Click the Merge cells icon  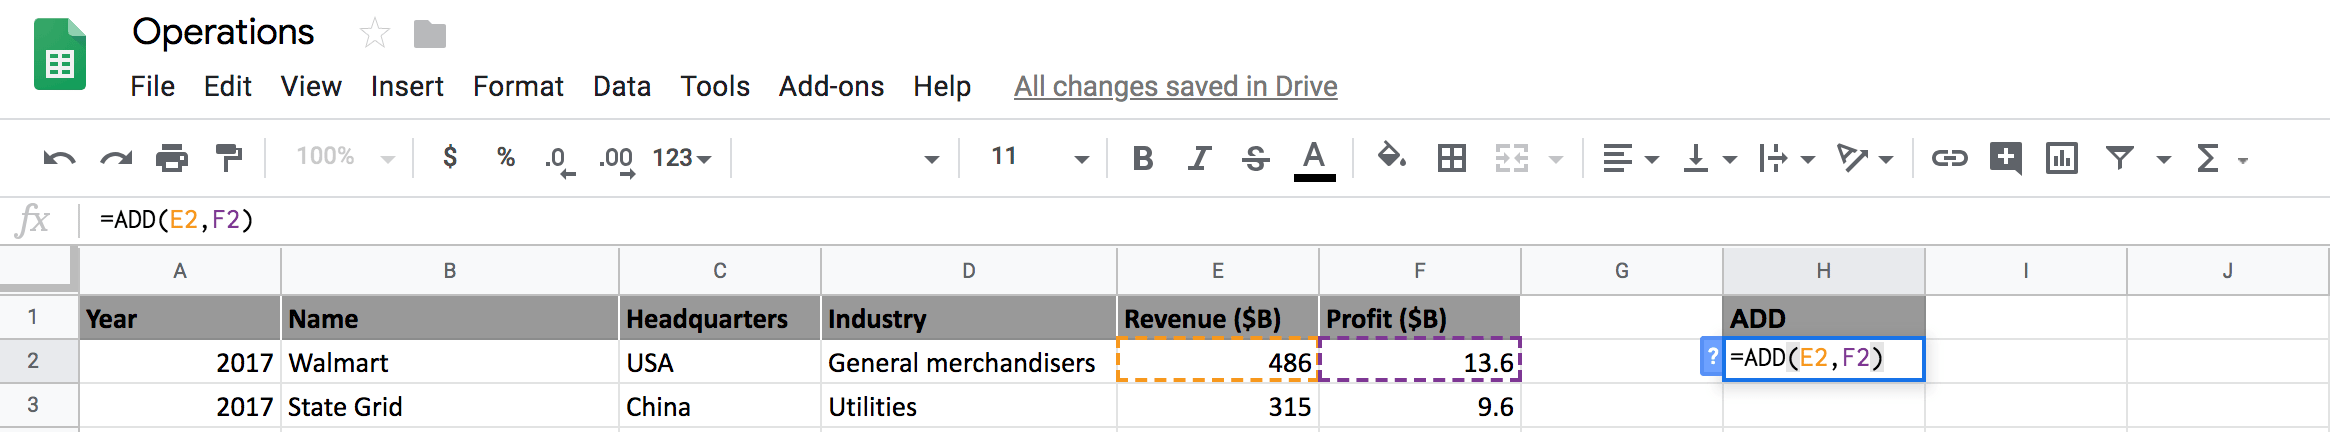(1512, 158)
